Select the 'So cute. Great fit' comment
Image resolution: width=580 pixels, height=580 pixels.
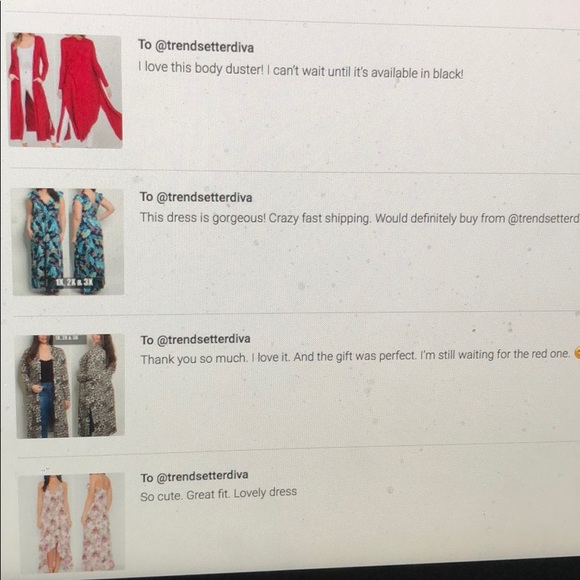pos(218,494)
